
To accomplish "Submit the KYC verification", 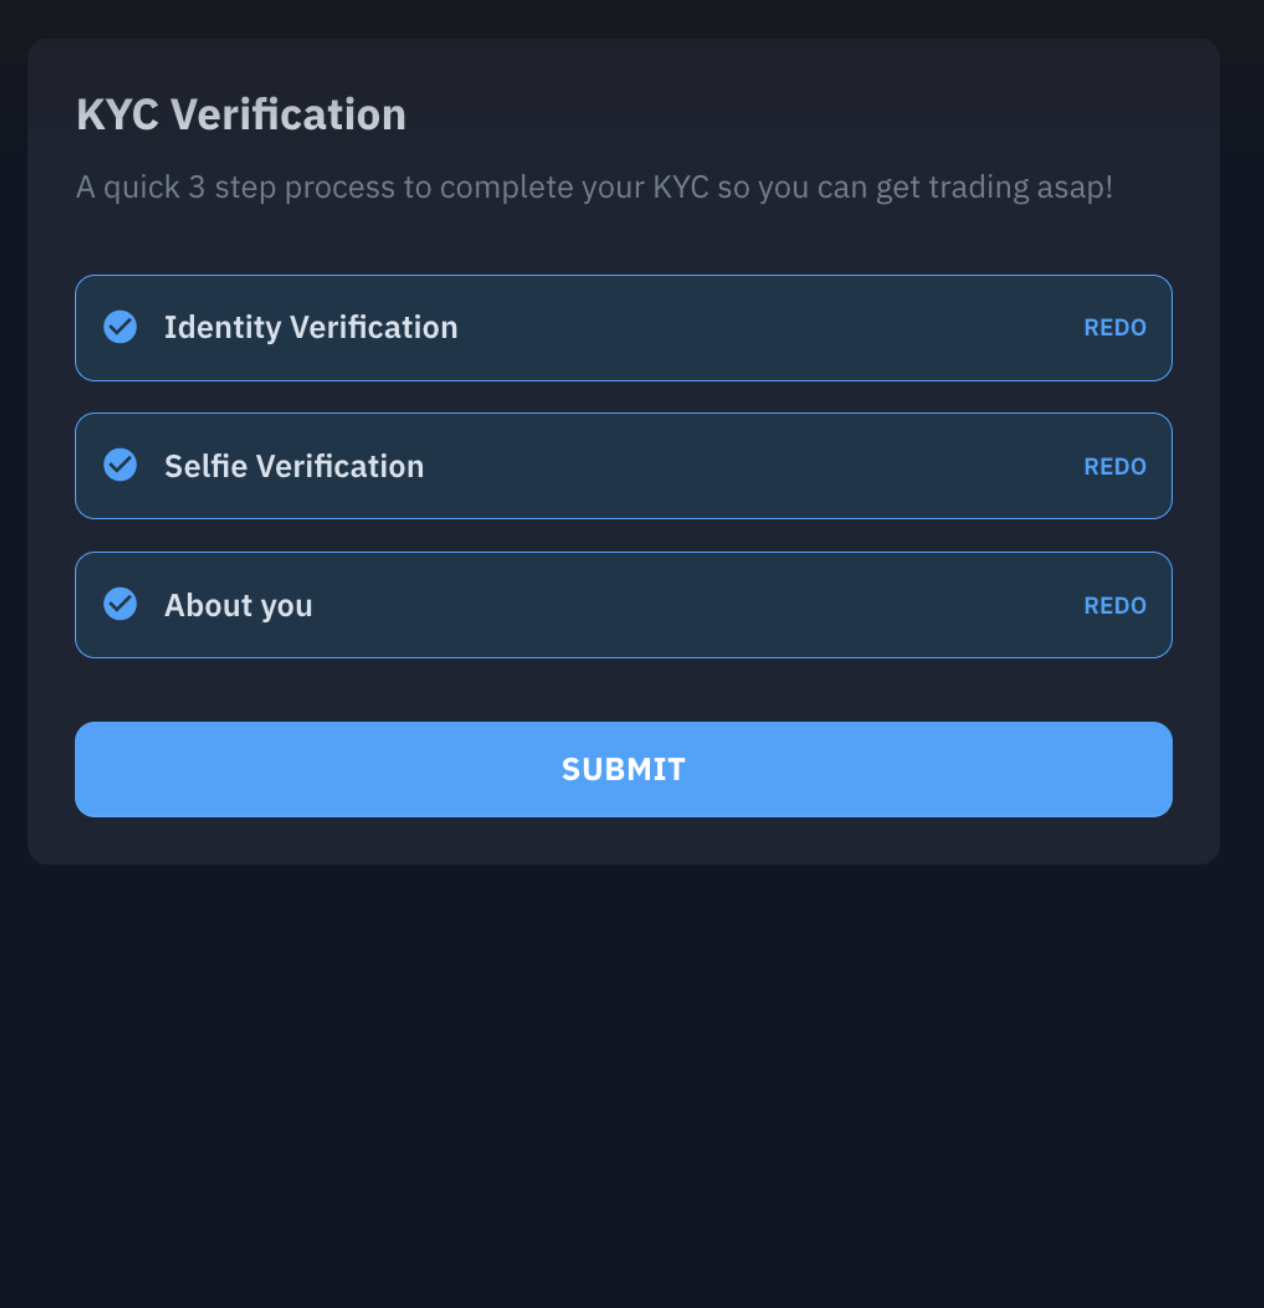I will (623, 769).
